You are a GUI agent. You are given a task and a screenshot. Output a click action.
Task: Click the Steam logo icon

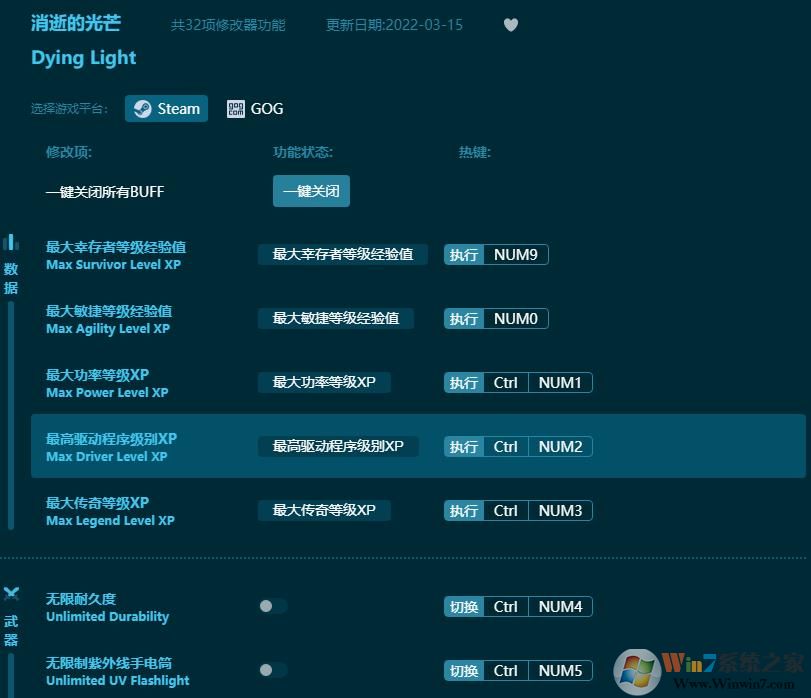click(x=142, y=109)
